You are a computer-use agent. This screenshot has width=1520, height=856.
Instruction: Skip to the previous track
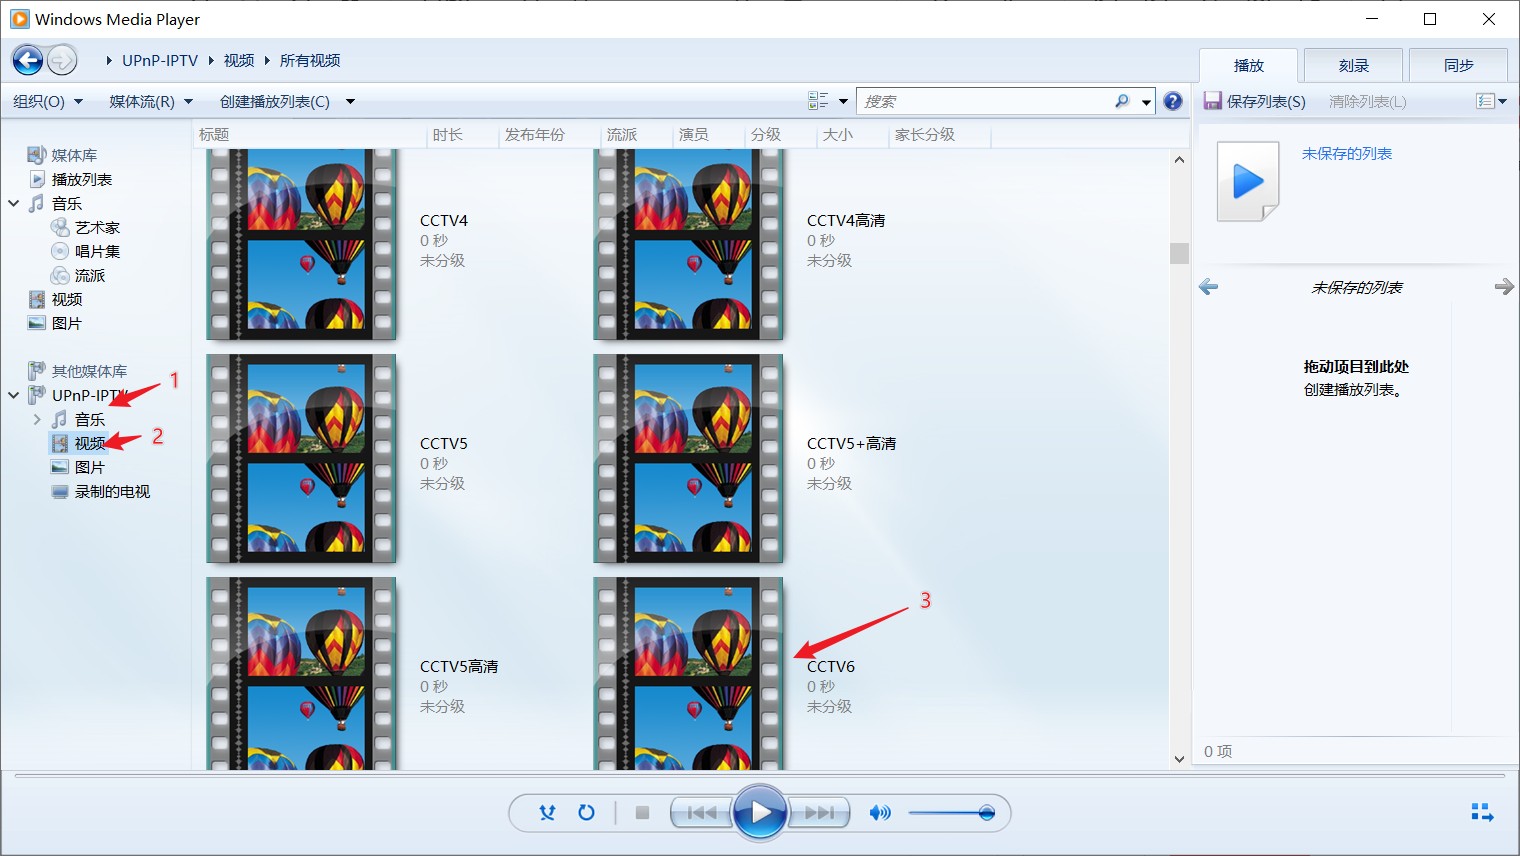[x=701, y=813]
